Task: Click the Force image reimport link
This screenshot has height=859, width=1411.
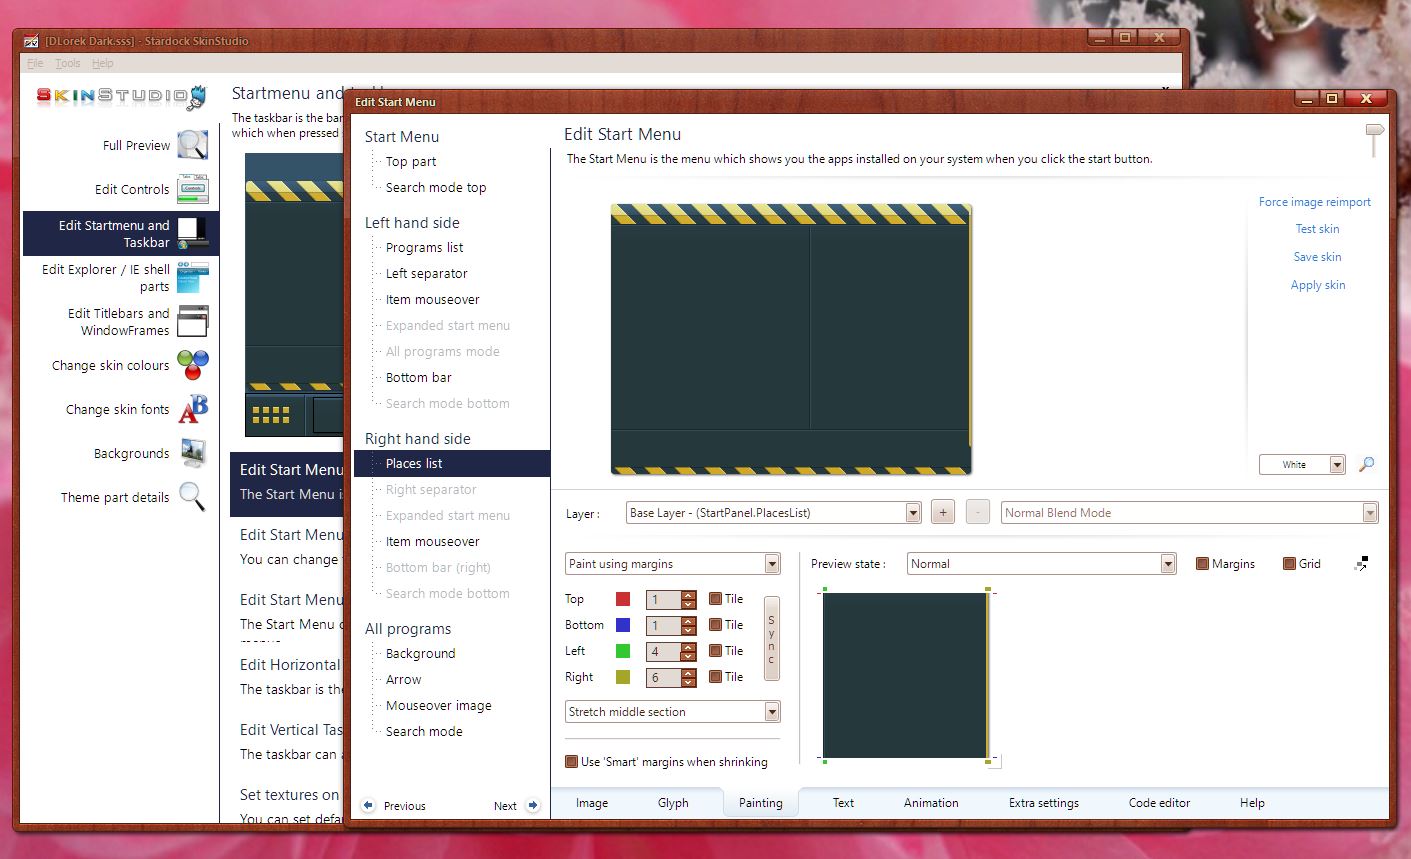Action: 1315,202
